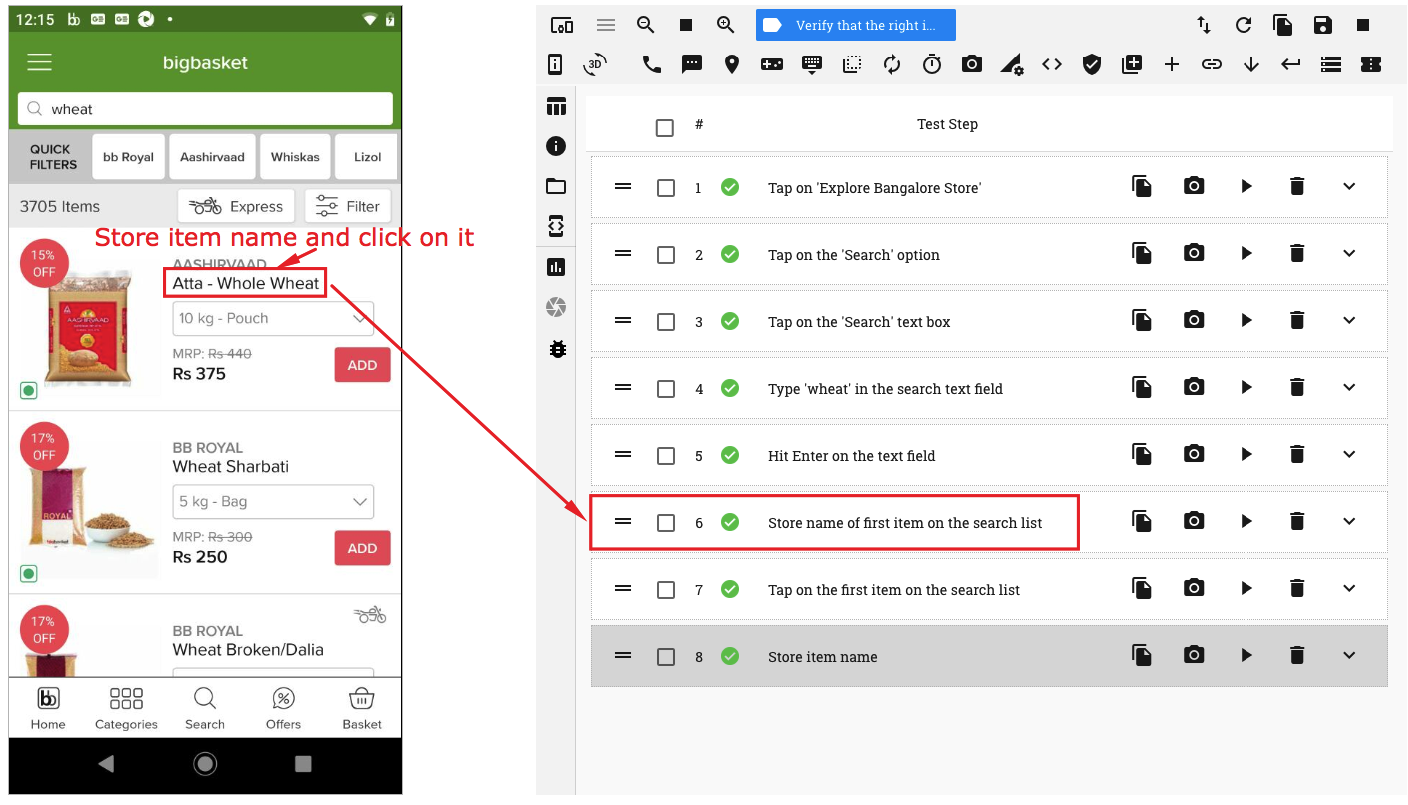Viewport: 1408px width, 805px height.
Task: Play step 5 'Hit Enter on the text field'
Action: 1246,454
